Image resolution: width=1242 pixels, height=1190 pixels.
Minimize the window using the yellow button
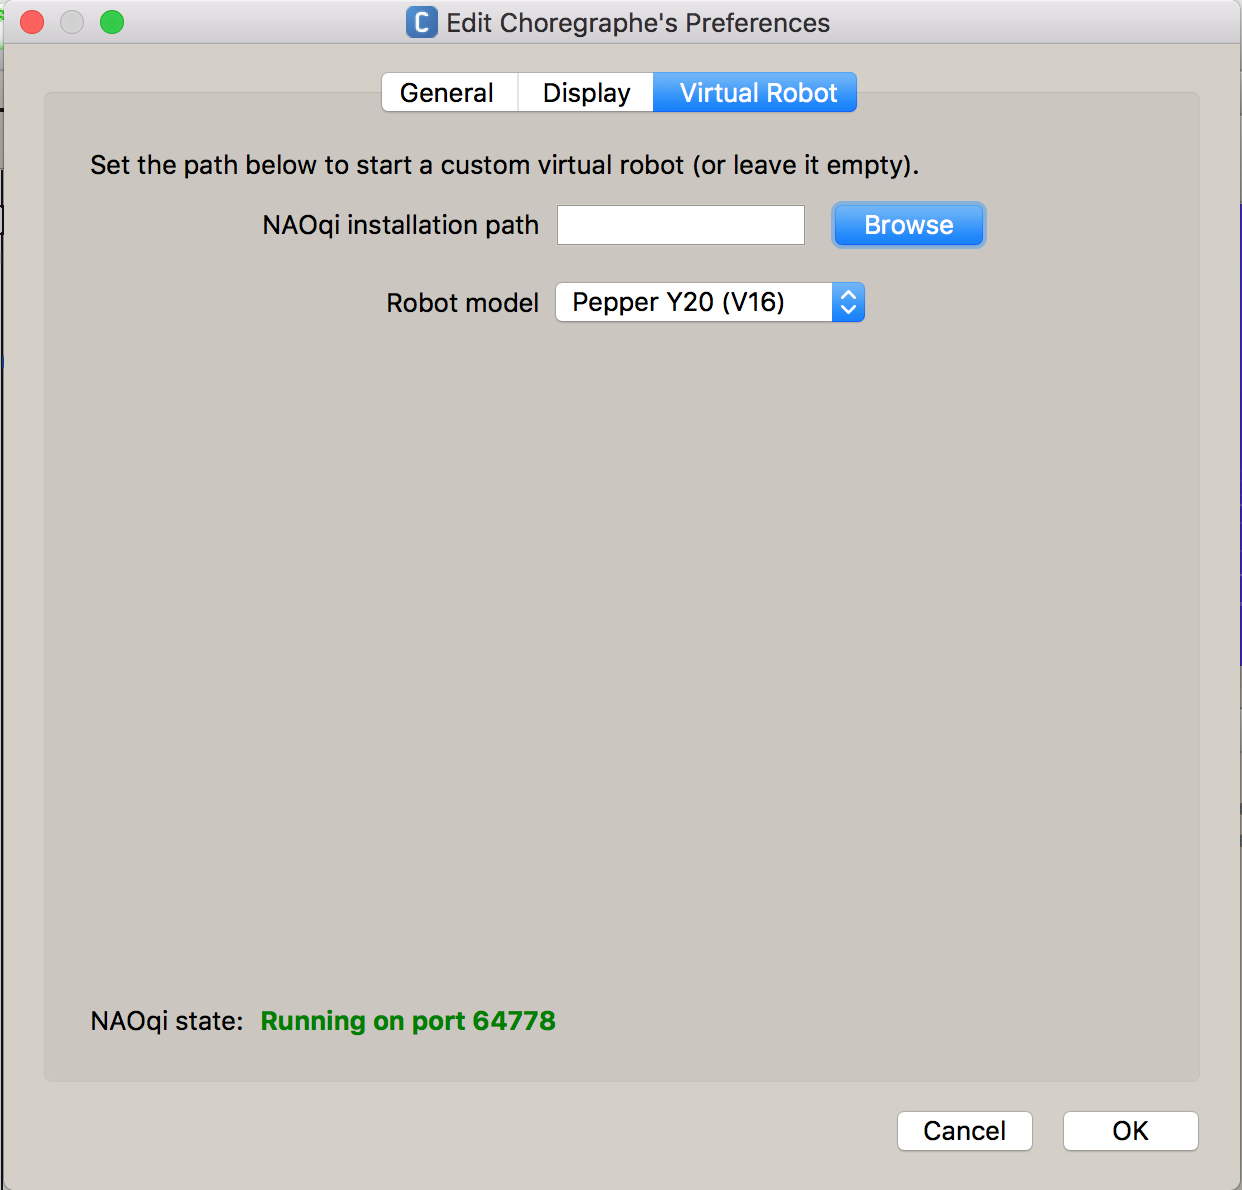pos(72,22)
